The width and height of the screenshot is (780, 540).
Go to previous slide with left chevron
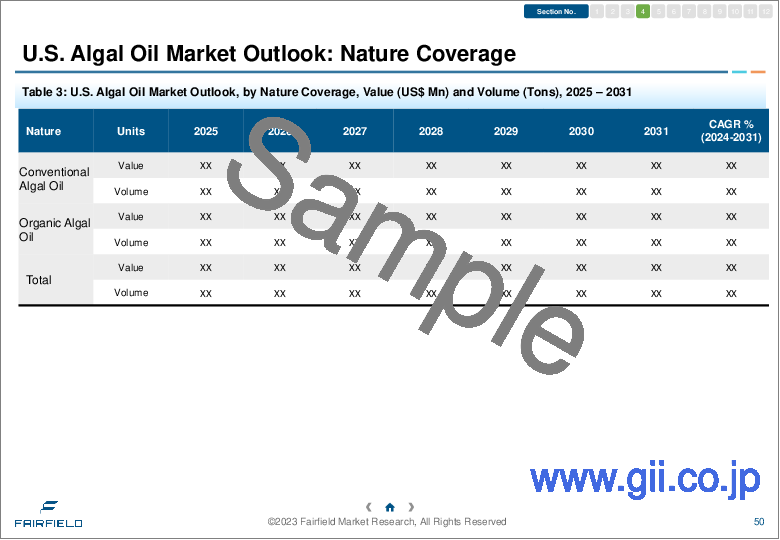click(369, 507)
